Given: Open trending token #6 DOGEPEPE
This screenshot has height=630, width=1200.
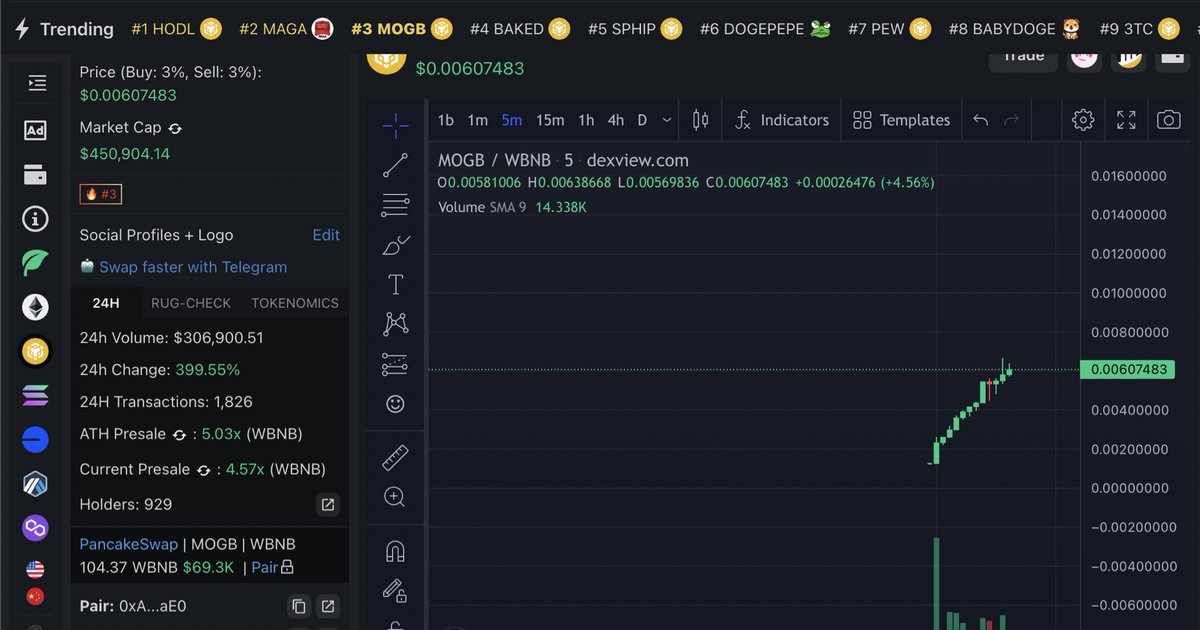Looking at the screenshot, I should coord(765,29).
